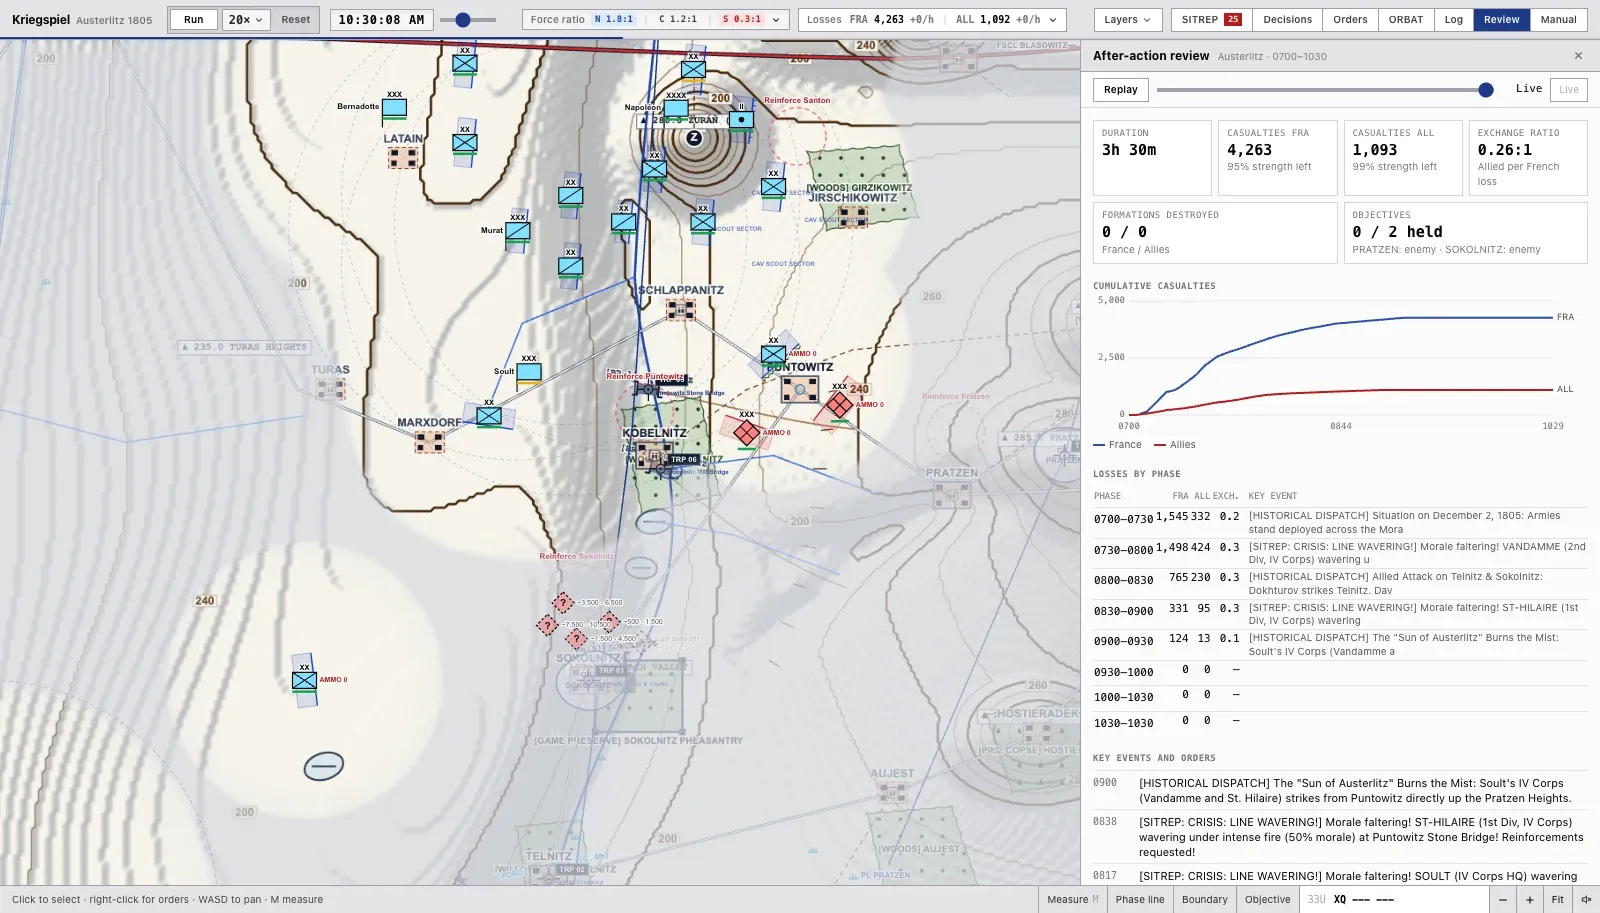The width and height of the screenshot is (1600, 913).
Task: Open the ORBAT tab
Action: [x=1405, y=20]
